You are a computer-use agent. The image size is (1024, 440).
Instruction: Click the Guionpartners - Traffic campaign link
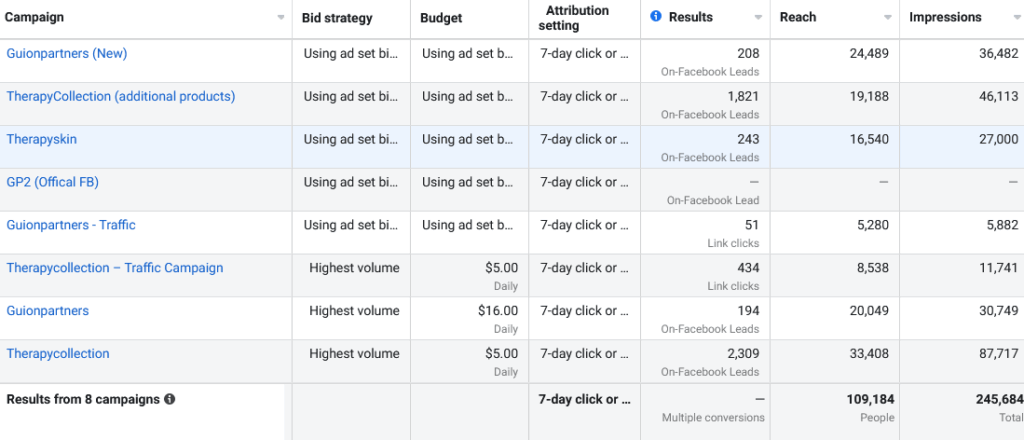[x=71, y=225]
